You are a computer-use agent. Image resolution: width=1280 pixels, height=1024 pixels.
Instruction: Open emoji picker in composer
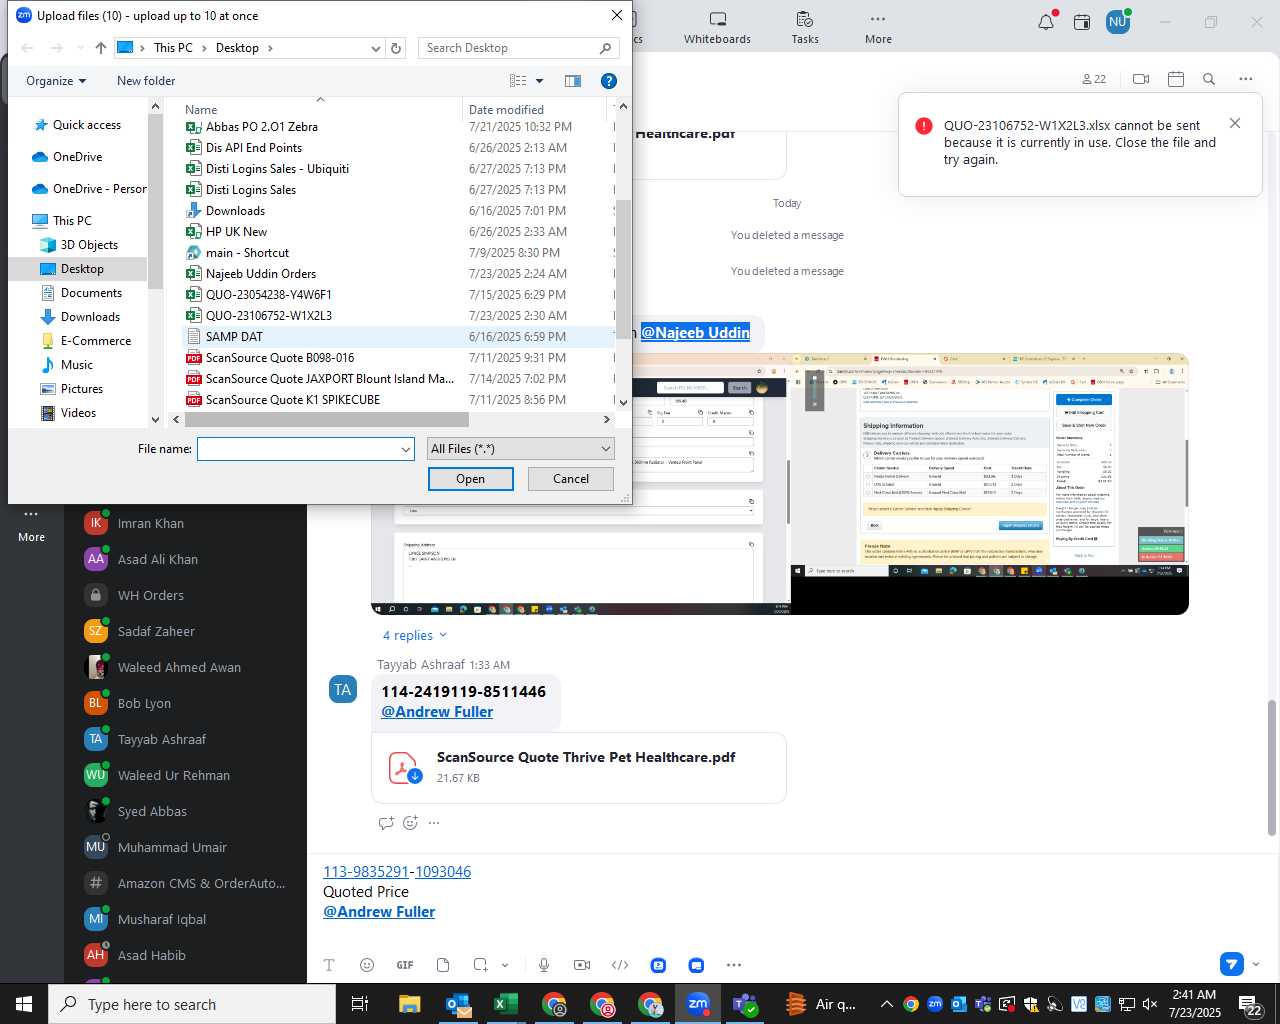point(367,965)
